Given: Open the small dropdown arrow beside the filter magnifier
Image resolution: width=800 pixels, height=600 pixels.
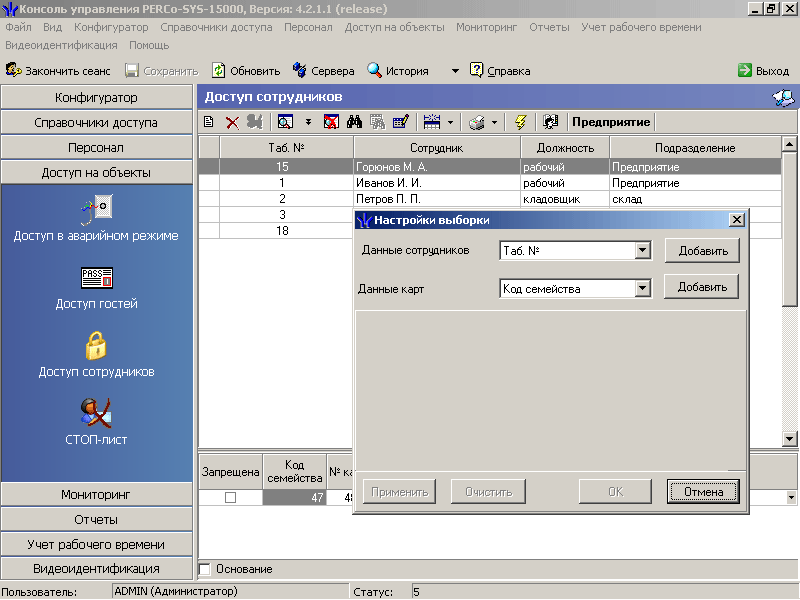Looking at the screenshot, I should click(x=308, y=122).
